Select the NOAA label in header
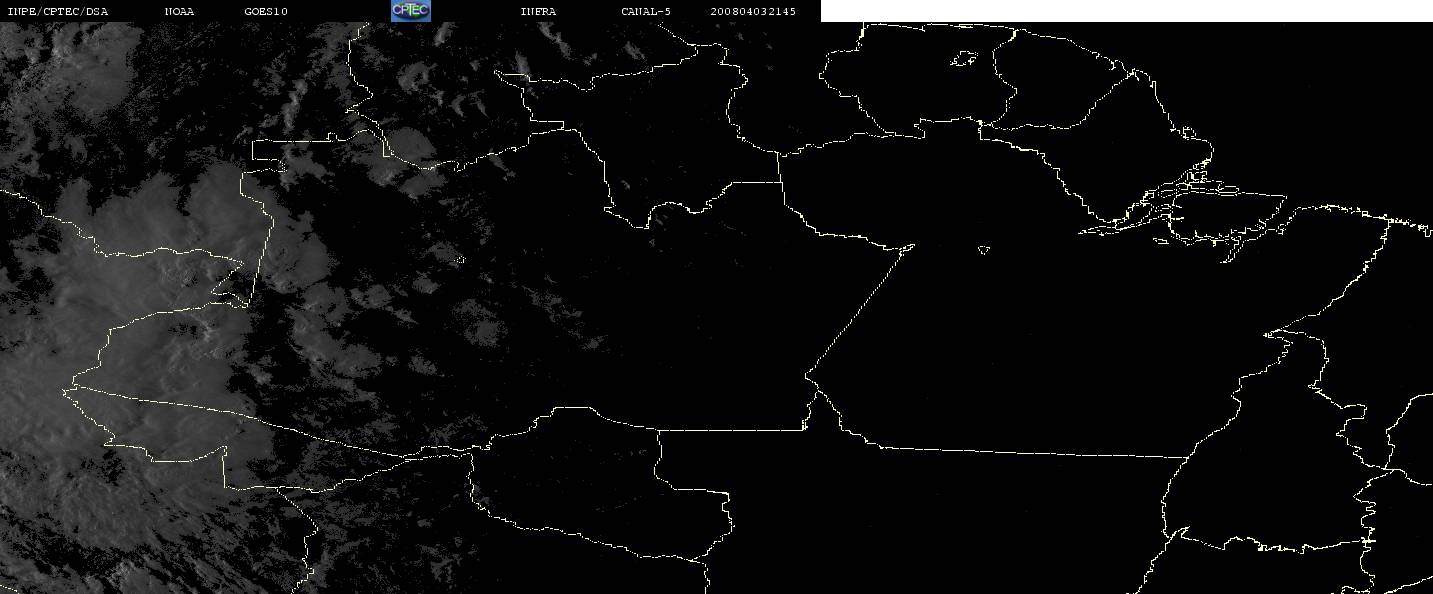 (179, 12)
